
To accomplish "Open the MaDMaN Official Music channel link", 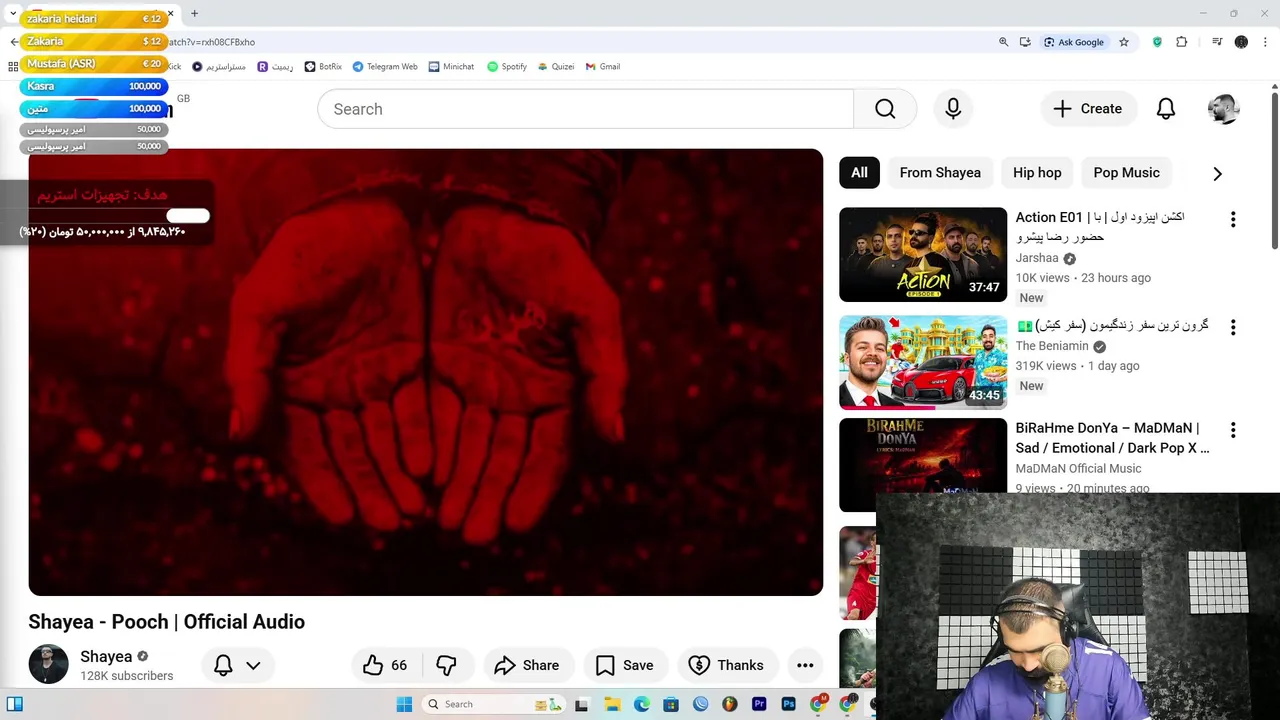I will coord(1078,468).
